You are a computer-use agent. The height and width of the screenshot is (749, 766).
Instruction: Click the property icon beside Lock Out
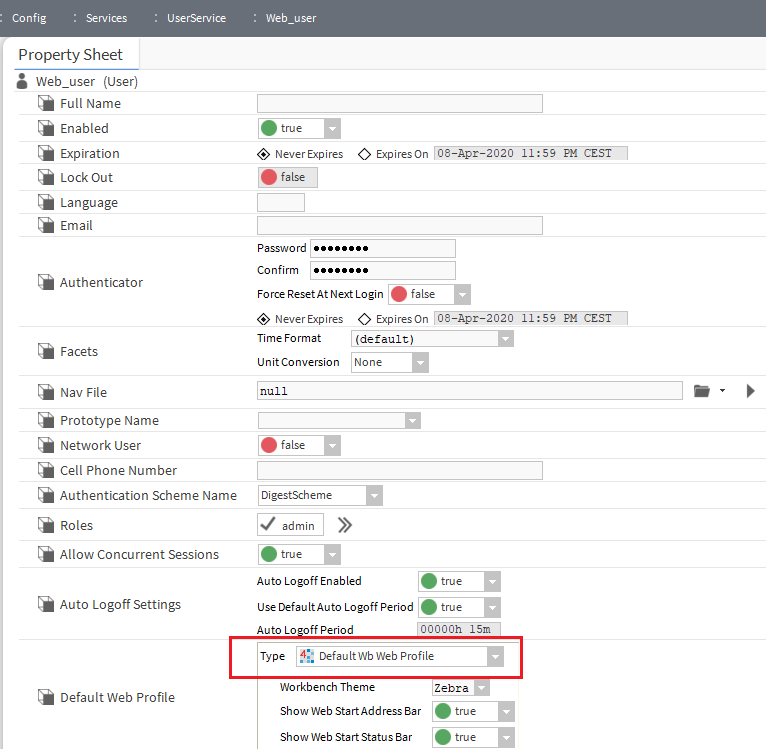45,177
